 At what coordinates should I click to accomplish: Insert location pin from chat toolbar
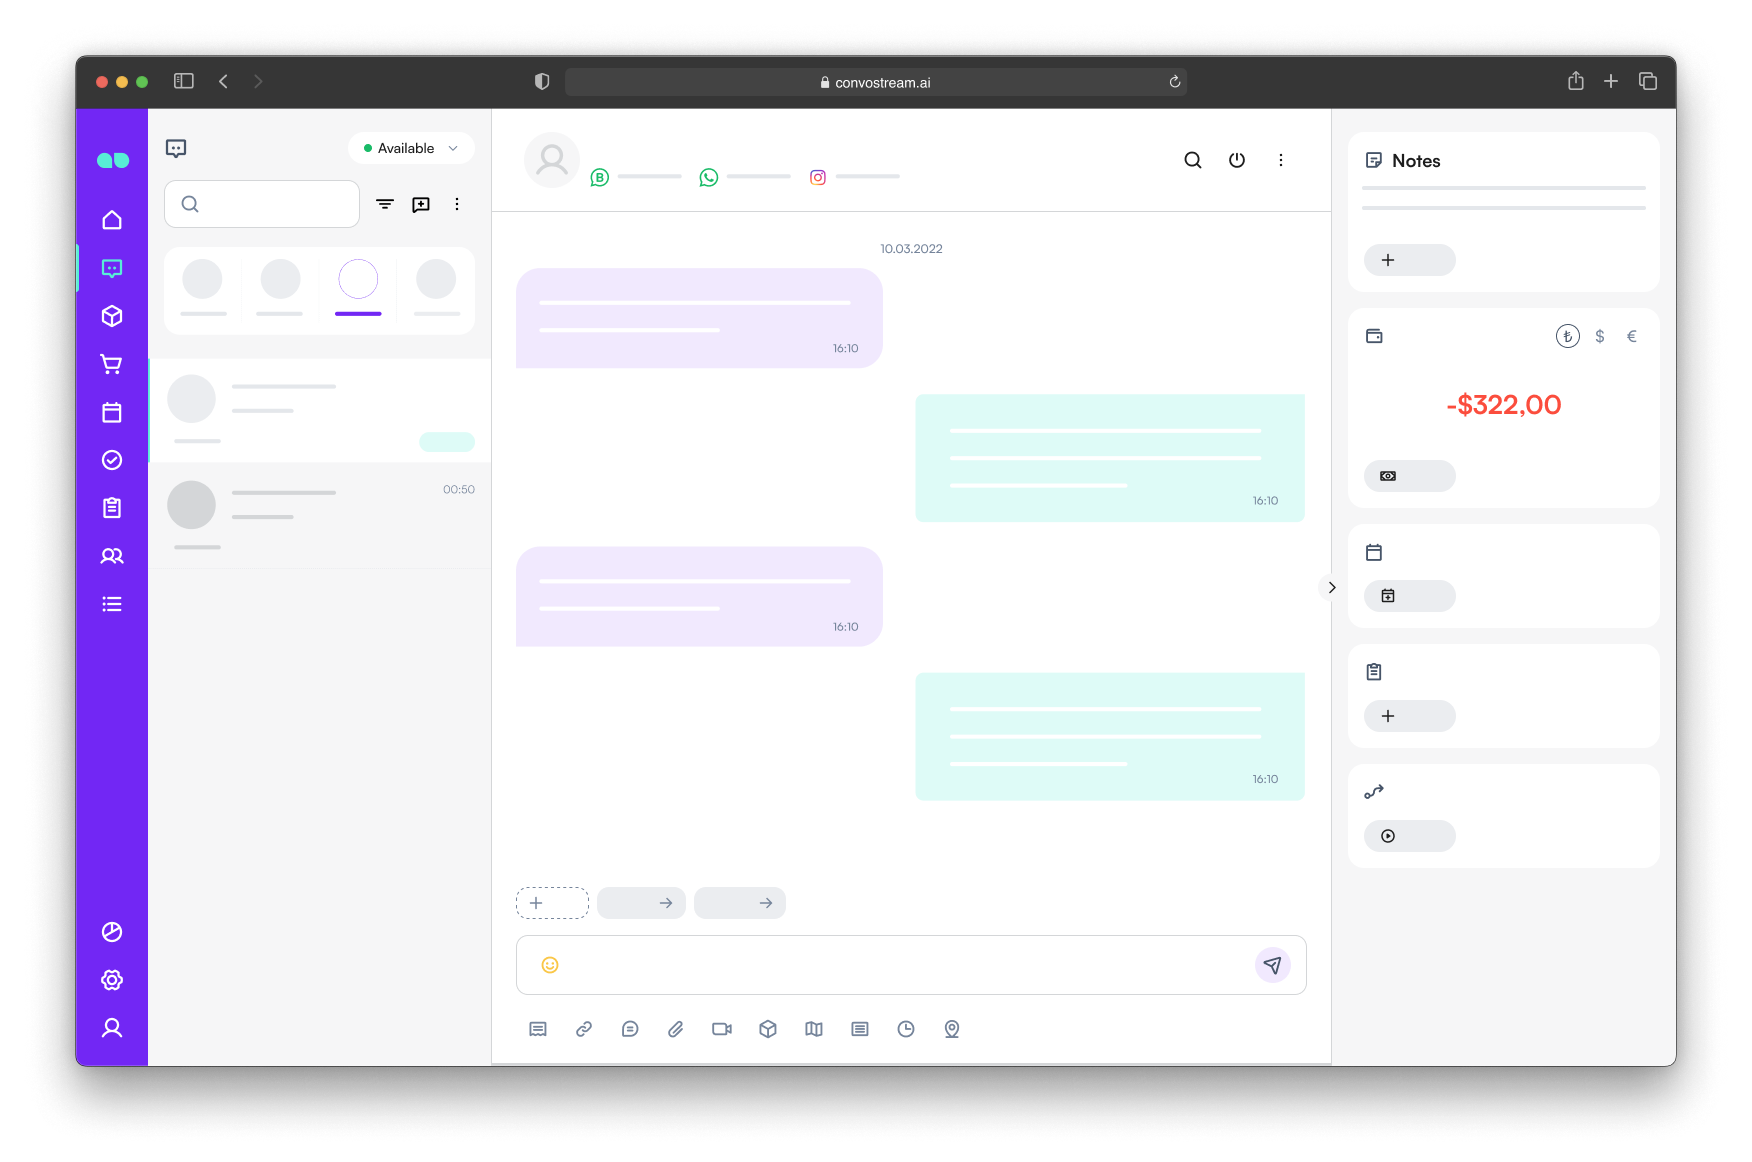click(x=952, y=1029)
